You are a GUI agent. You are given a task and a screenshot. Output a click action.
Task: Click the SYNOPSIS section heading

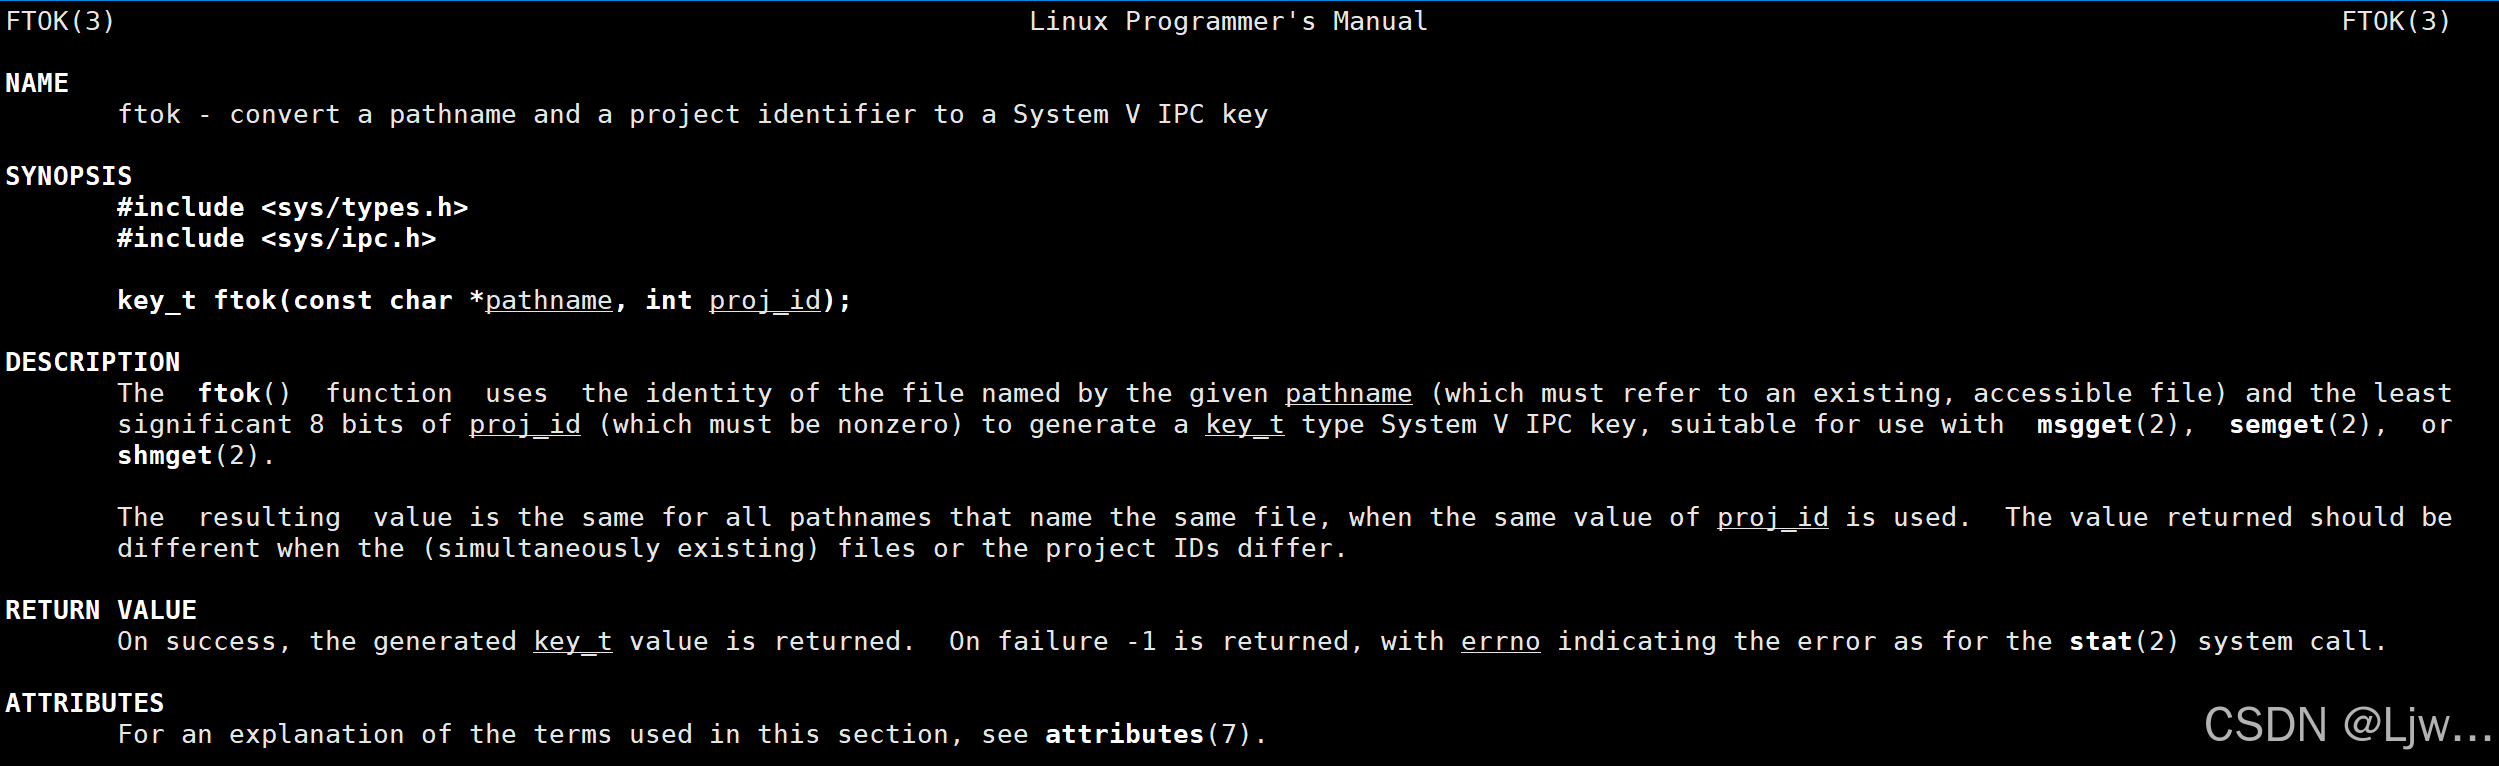coord(69,176)
